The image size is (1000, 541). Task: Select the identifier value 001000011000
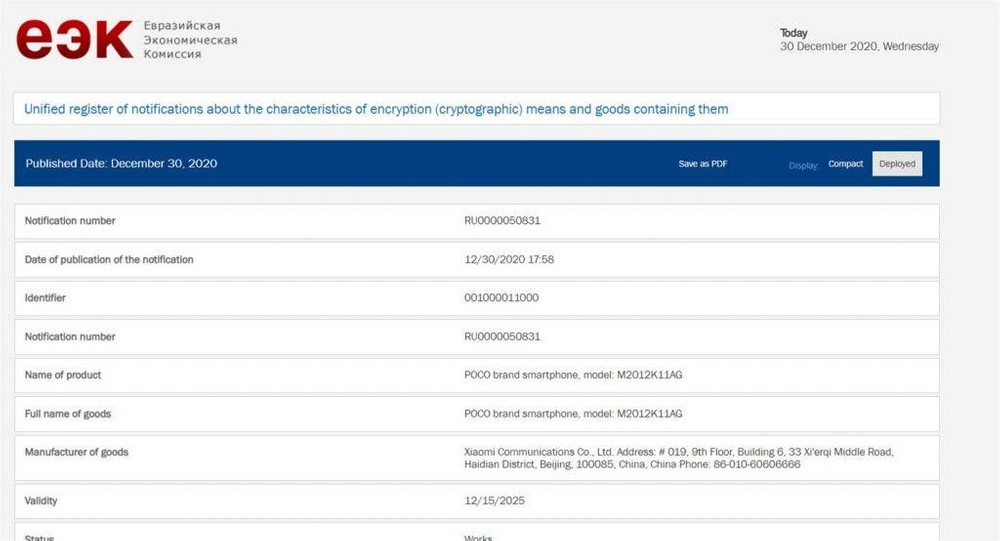pos(501,297)
